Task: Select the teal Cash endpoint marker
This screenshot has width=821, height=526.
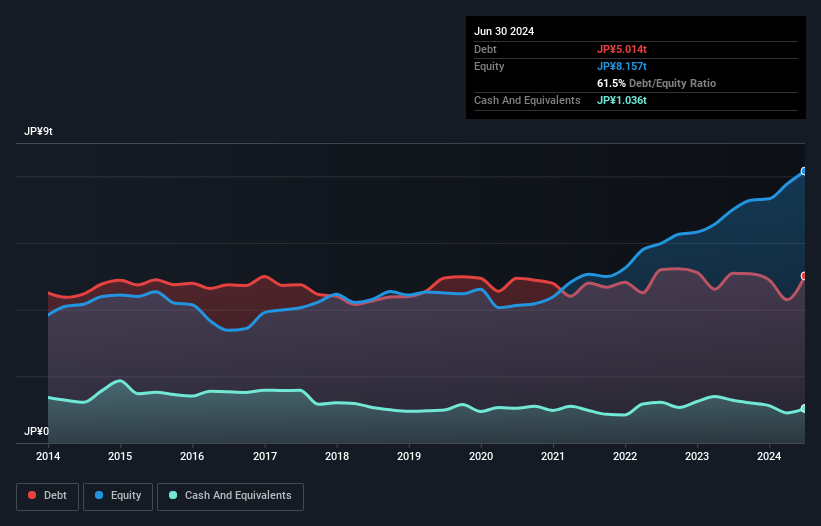Action: click(804, 408)
